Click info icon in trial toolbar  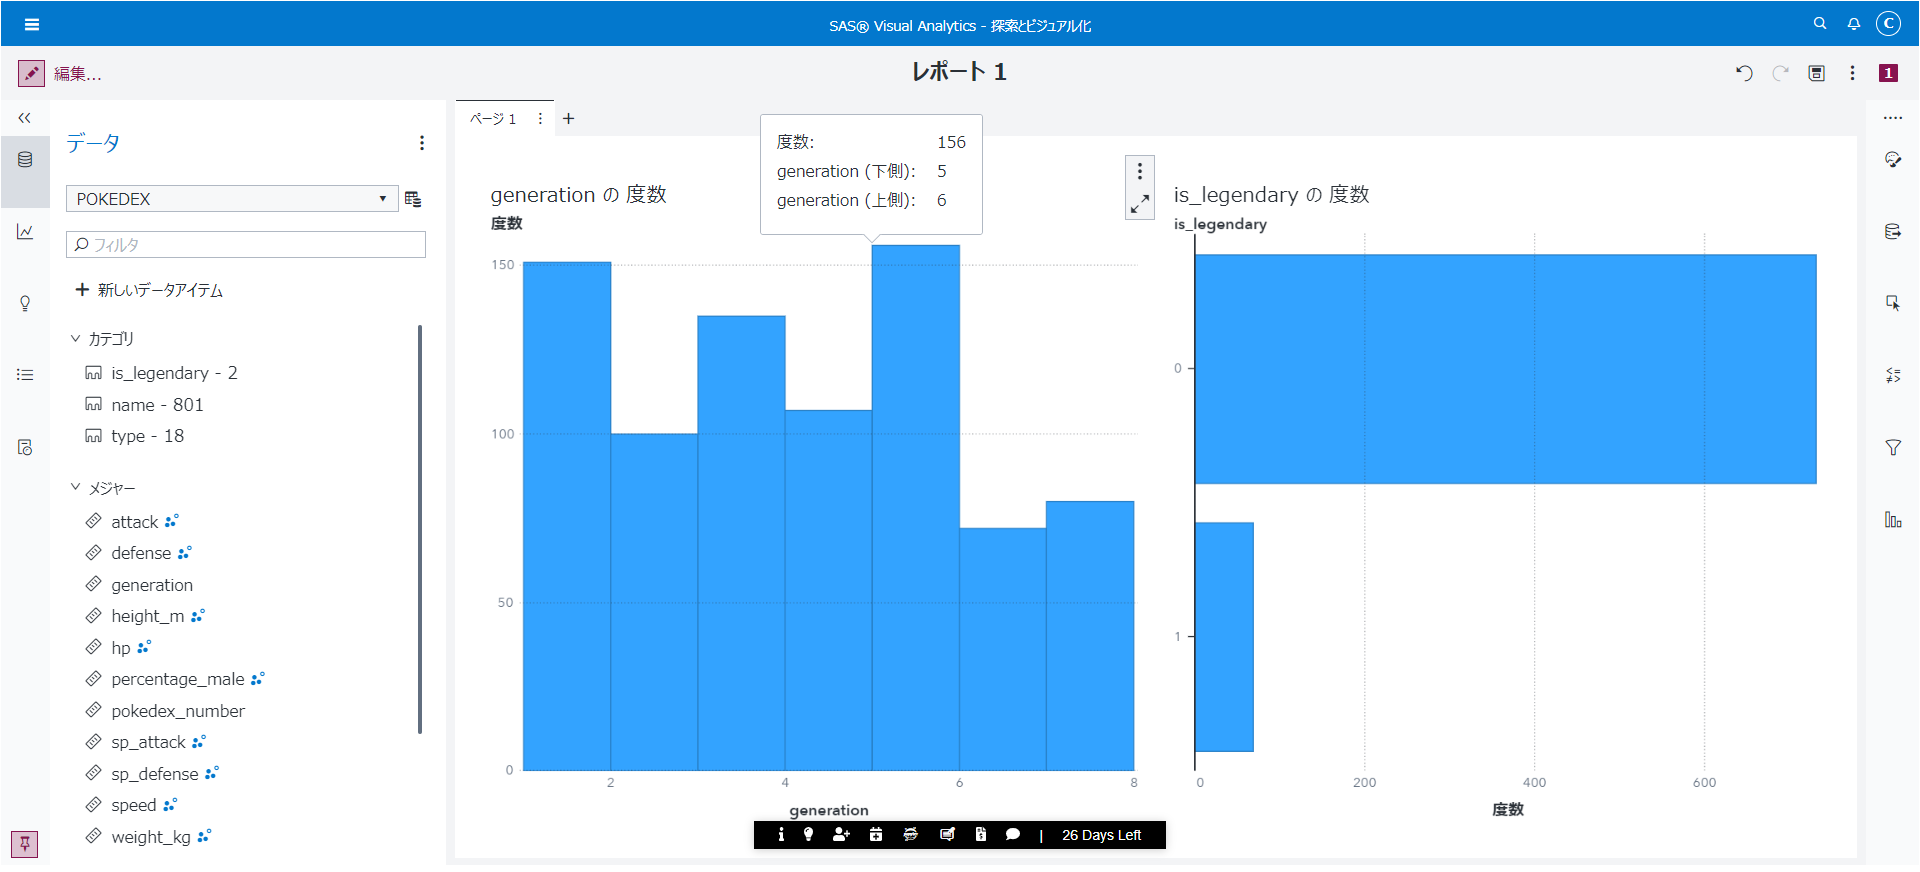pos(781,835)
